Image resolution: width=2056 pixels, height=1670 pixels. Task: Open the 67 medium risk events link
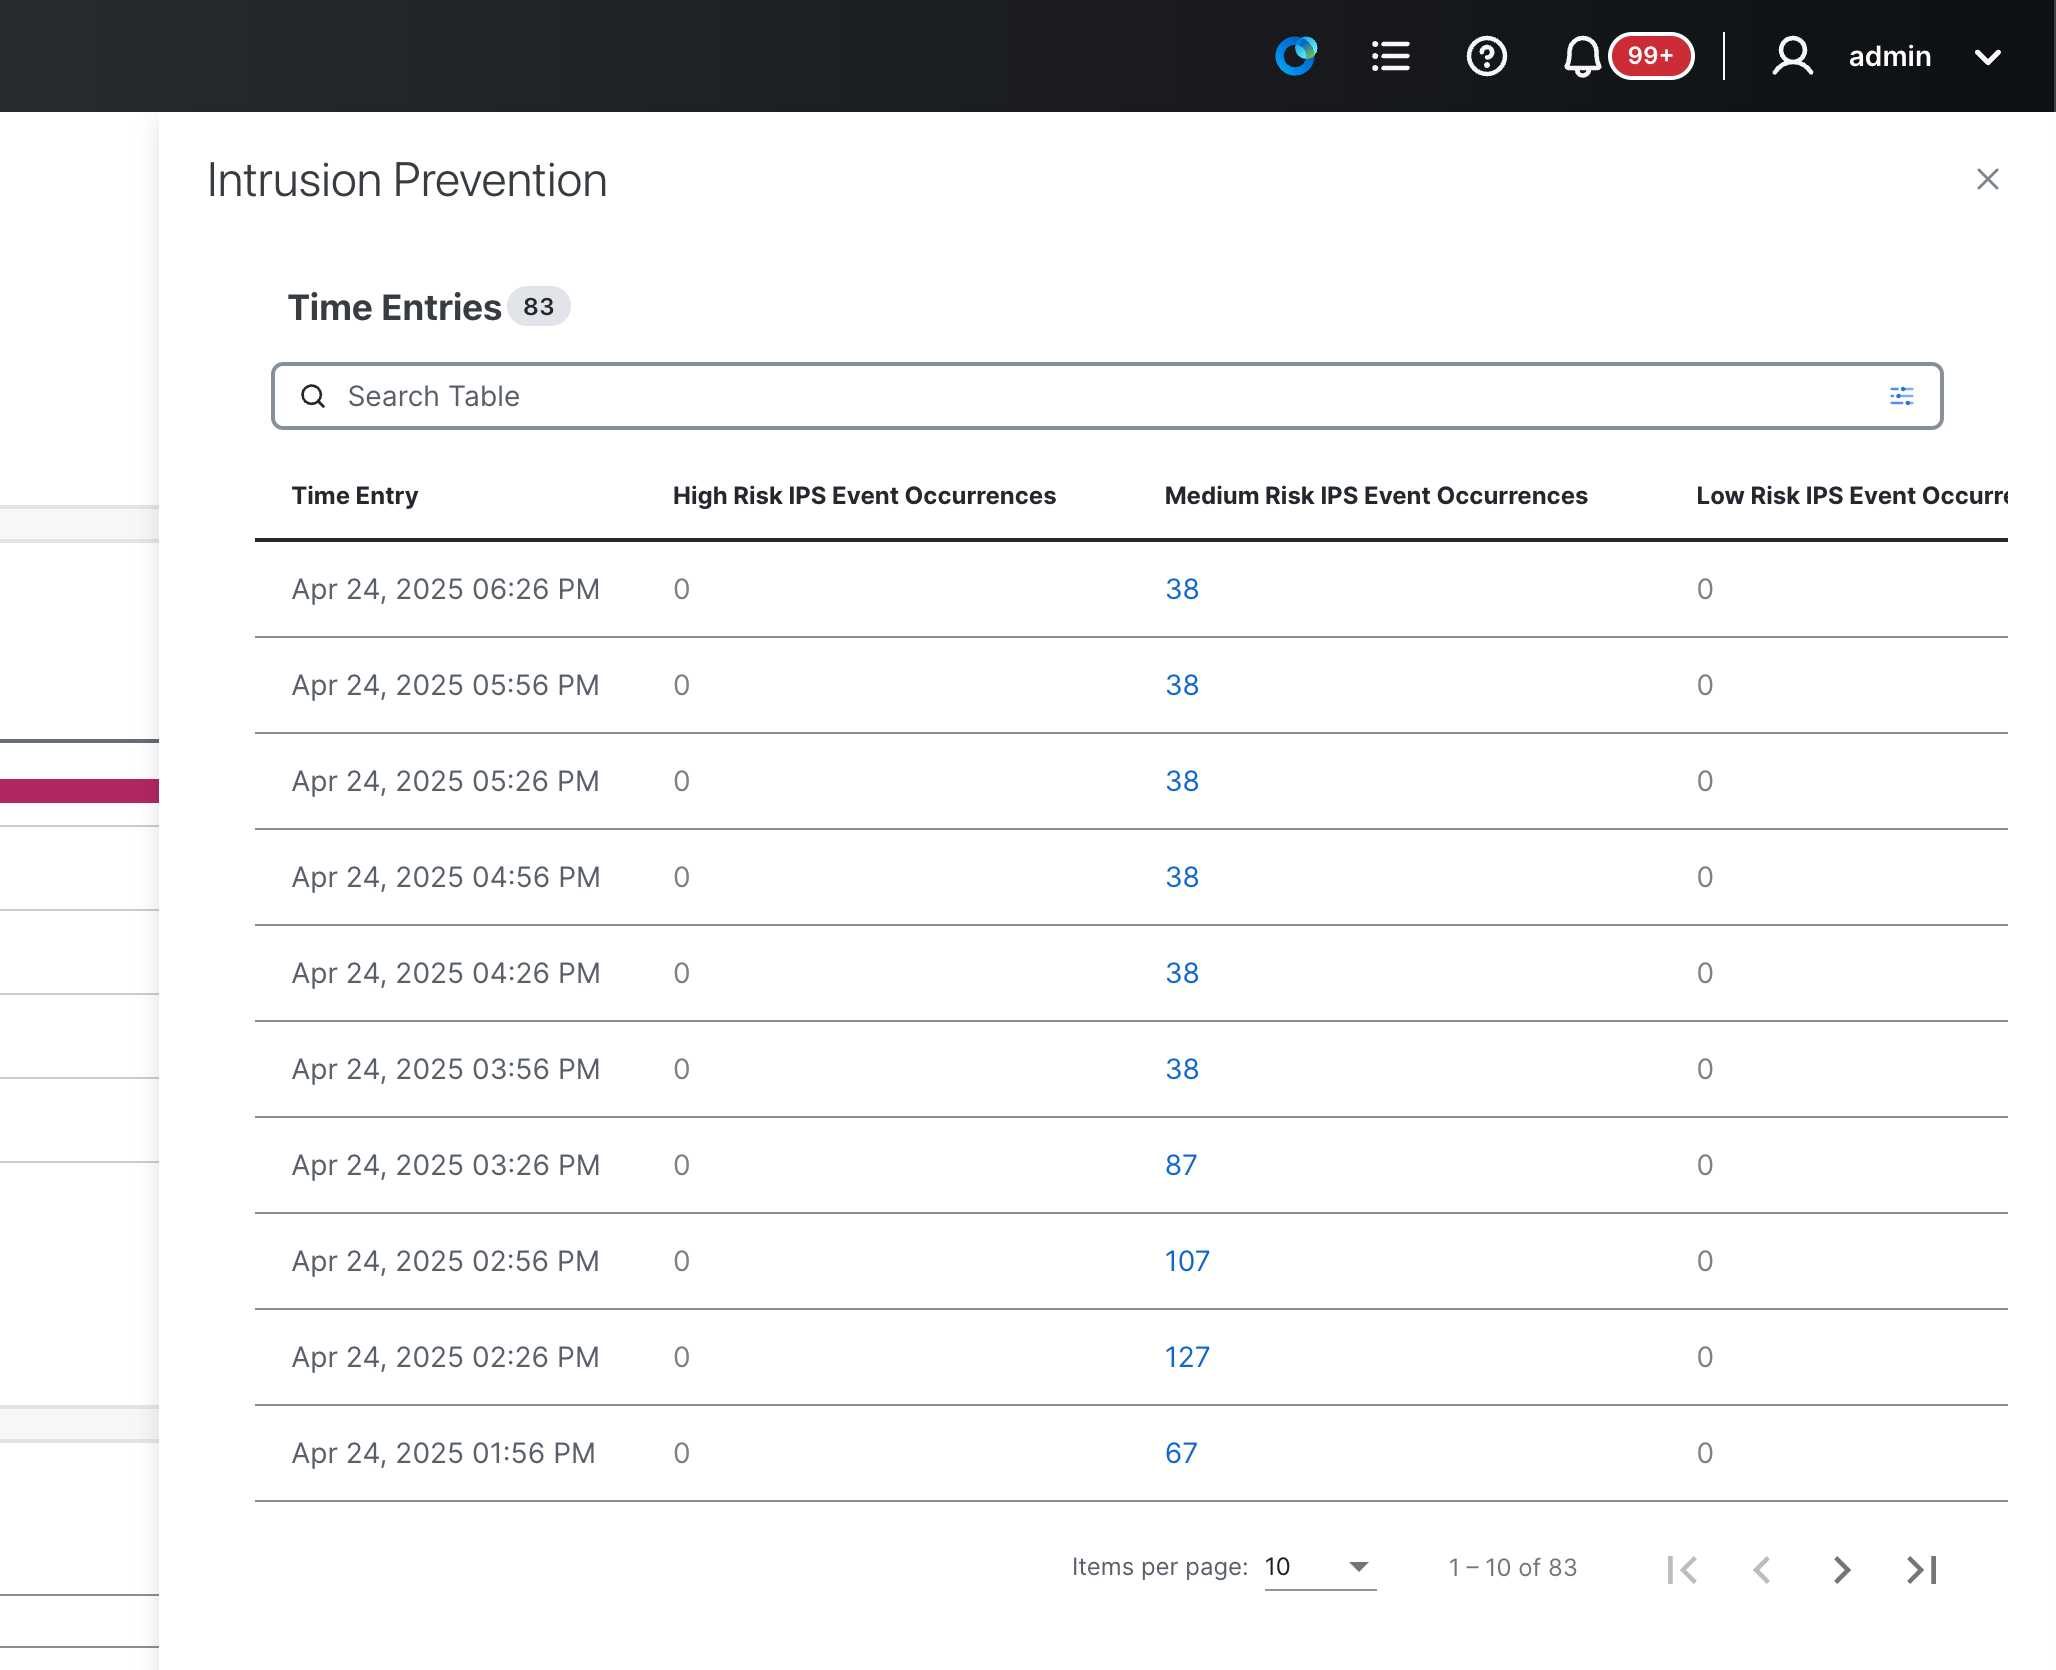click(x=1181, y=1453)
